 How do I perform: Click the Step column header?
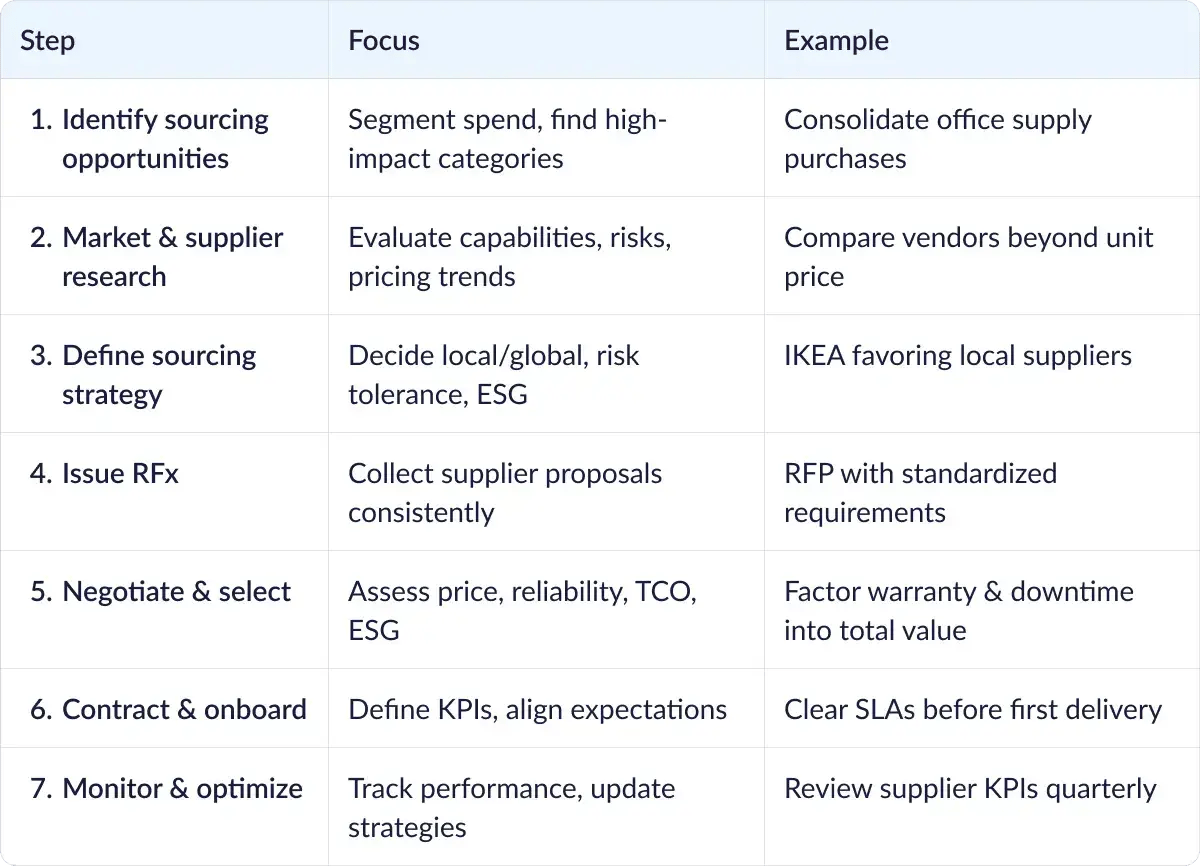click(x=48, y=41)
